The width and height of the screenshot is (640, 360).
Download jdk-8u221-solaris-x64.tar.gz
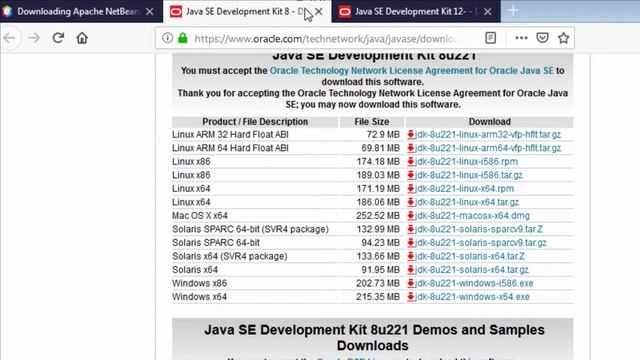pyautogui.click(x=472, y=269)
